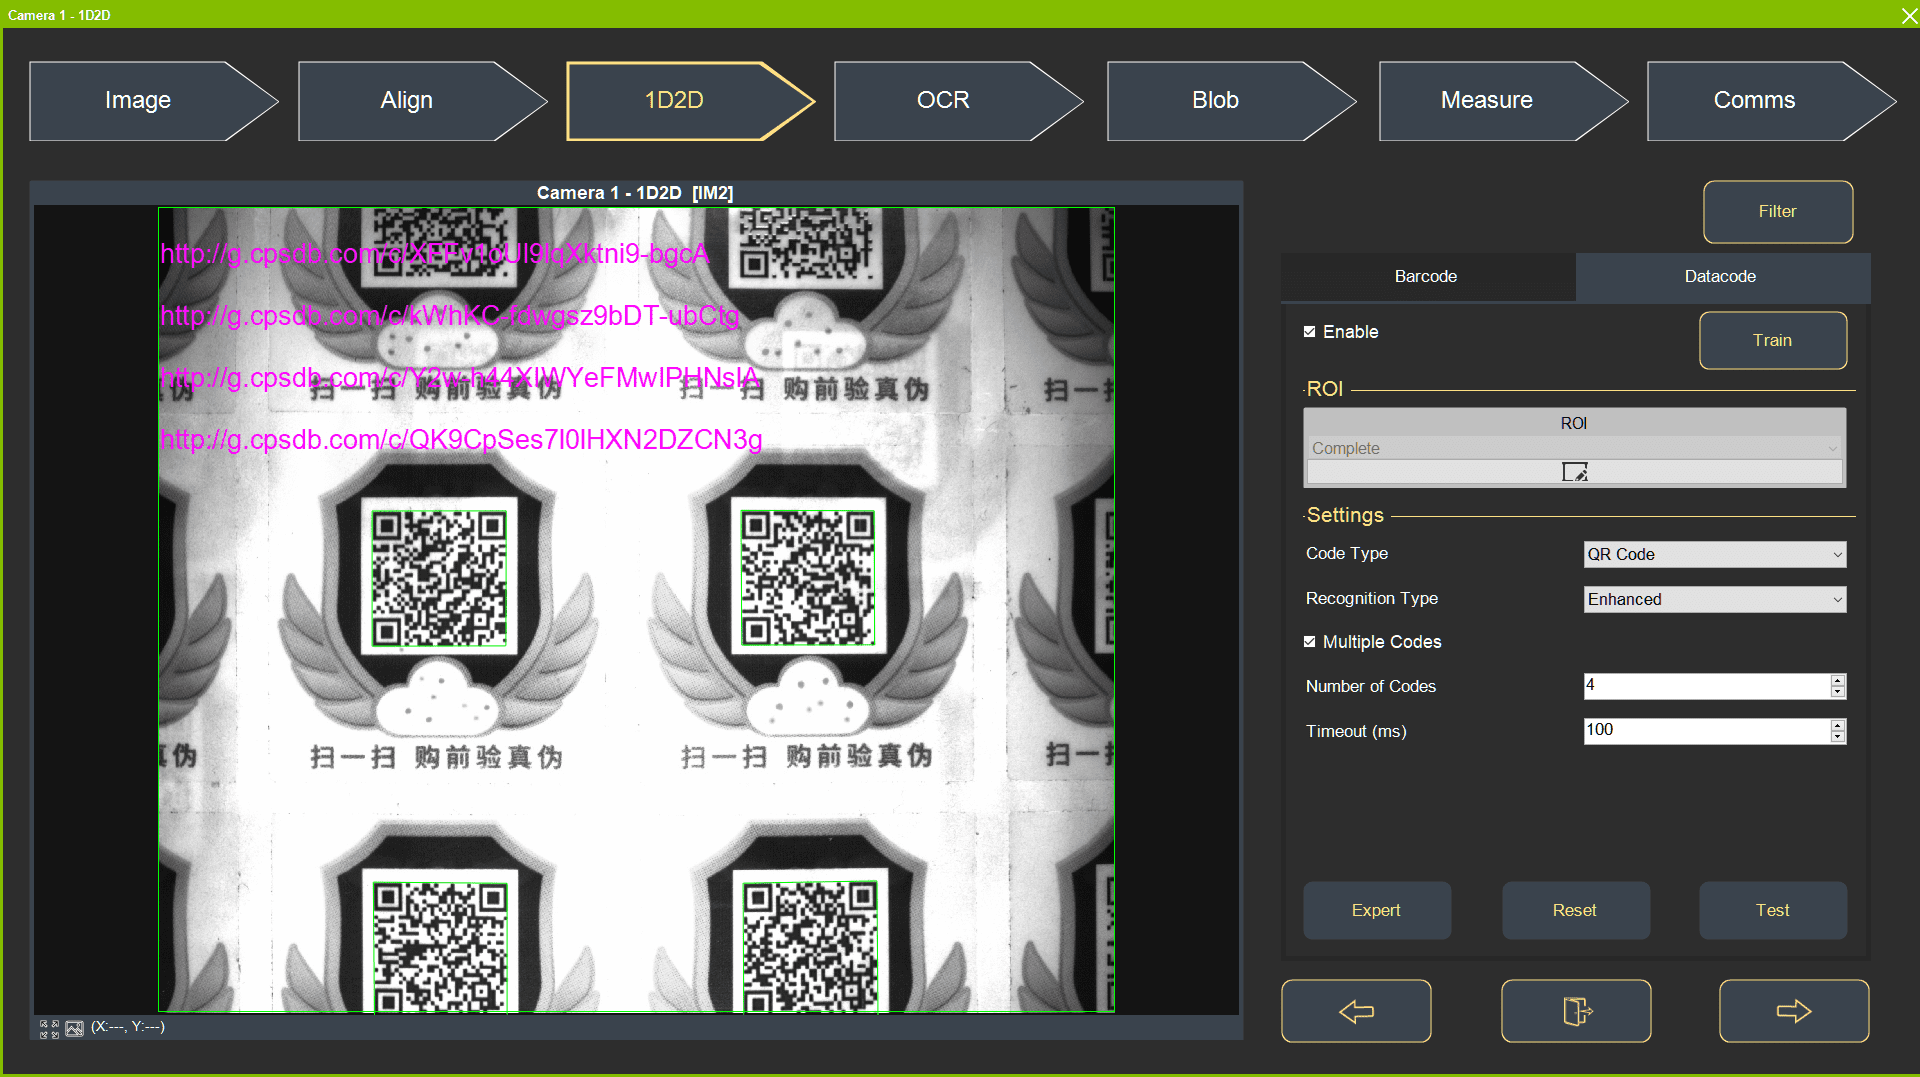Click the edit ROI rectangle pencil icon
Screen dimensions: 1920x1077
pos(1575,472)
